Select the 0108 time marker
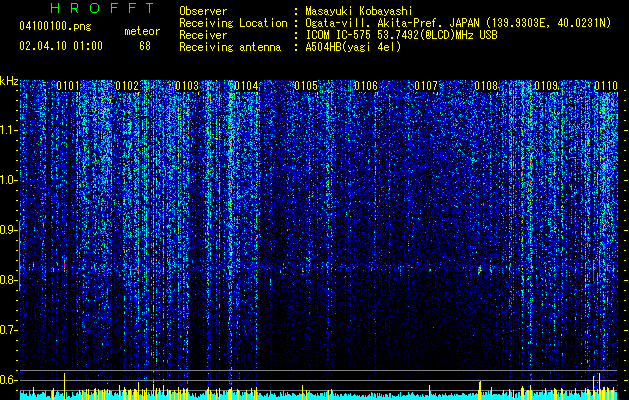 pyautogui.click(x=486, y=86)
